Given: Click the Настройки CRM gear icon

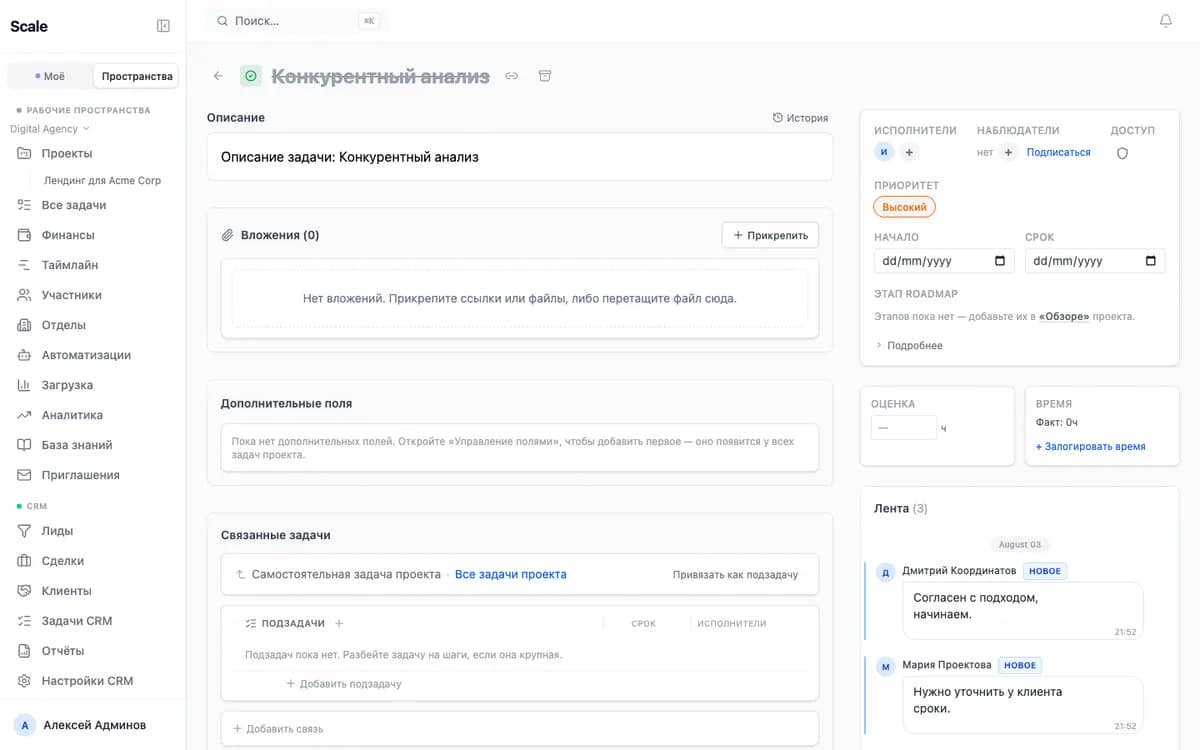Looking at the screenshot, I should click(24, 681).
